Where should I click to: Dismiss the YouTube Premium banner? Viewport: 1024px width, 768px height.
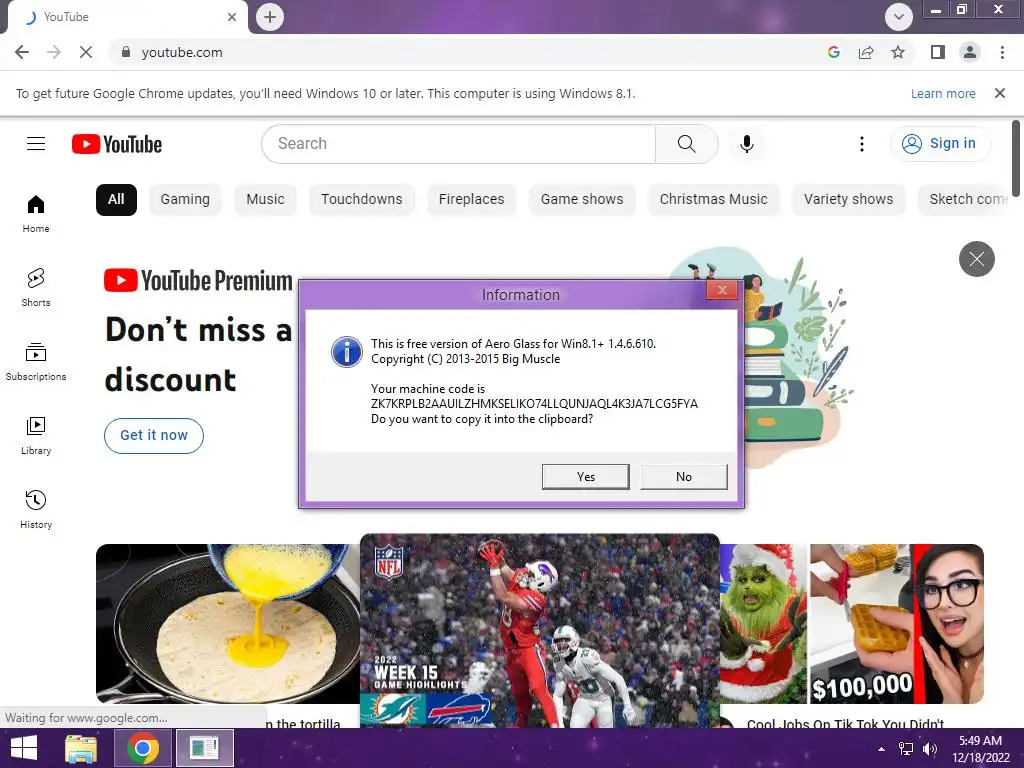976,259
